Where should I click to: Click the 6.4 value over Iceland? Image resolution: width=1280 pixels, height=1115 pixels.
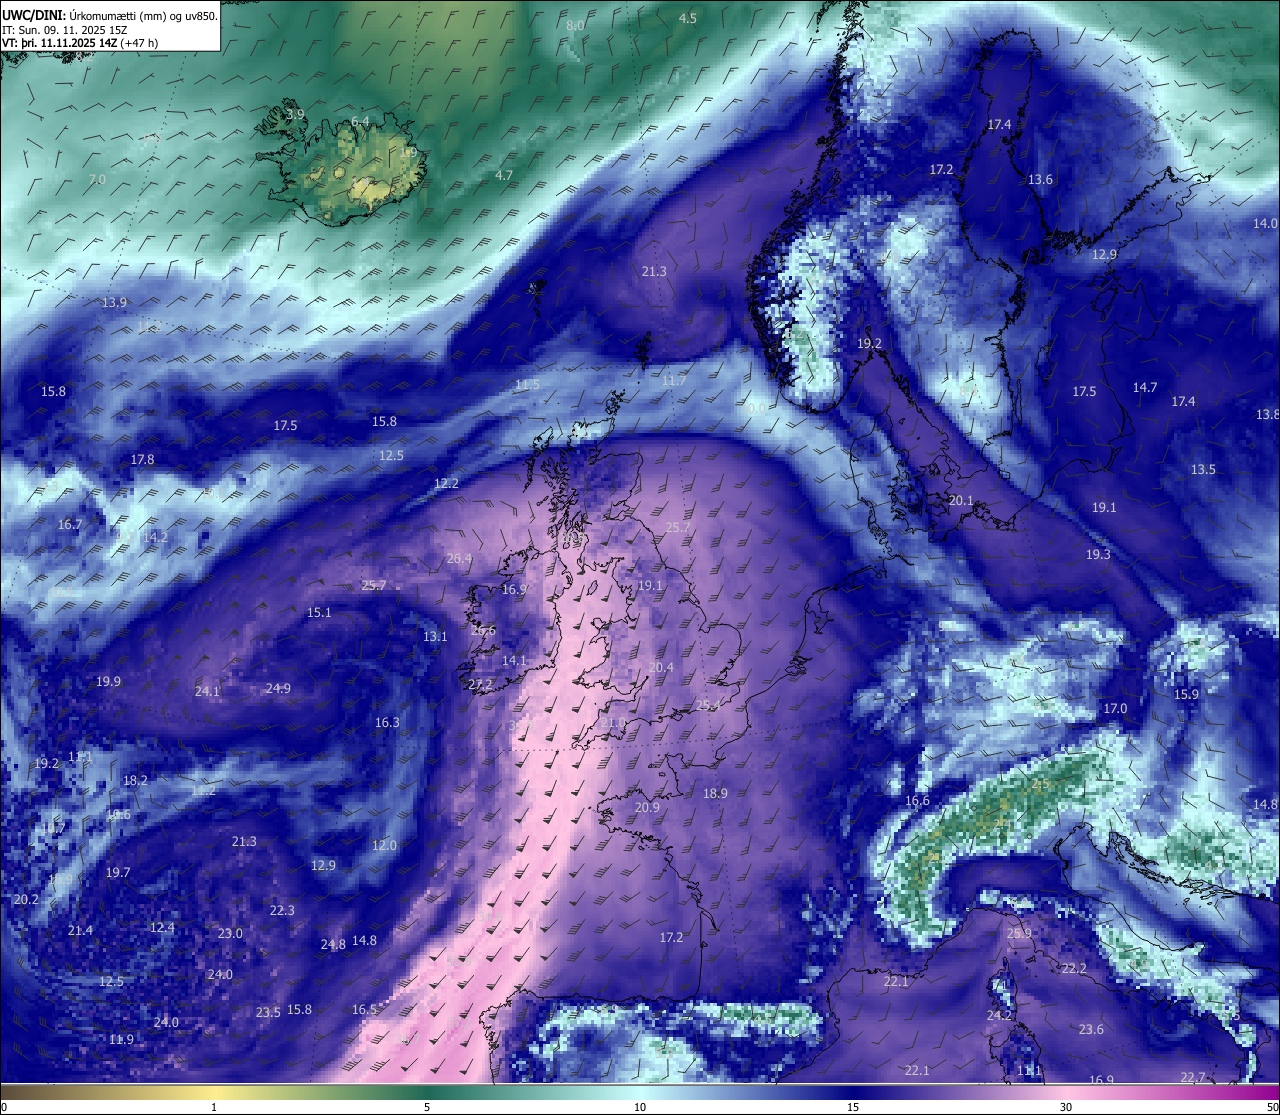coord(360,121)
